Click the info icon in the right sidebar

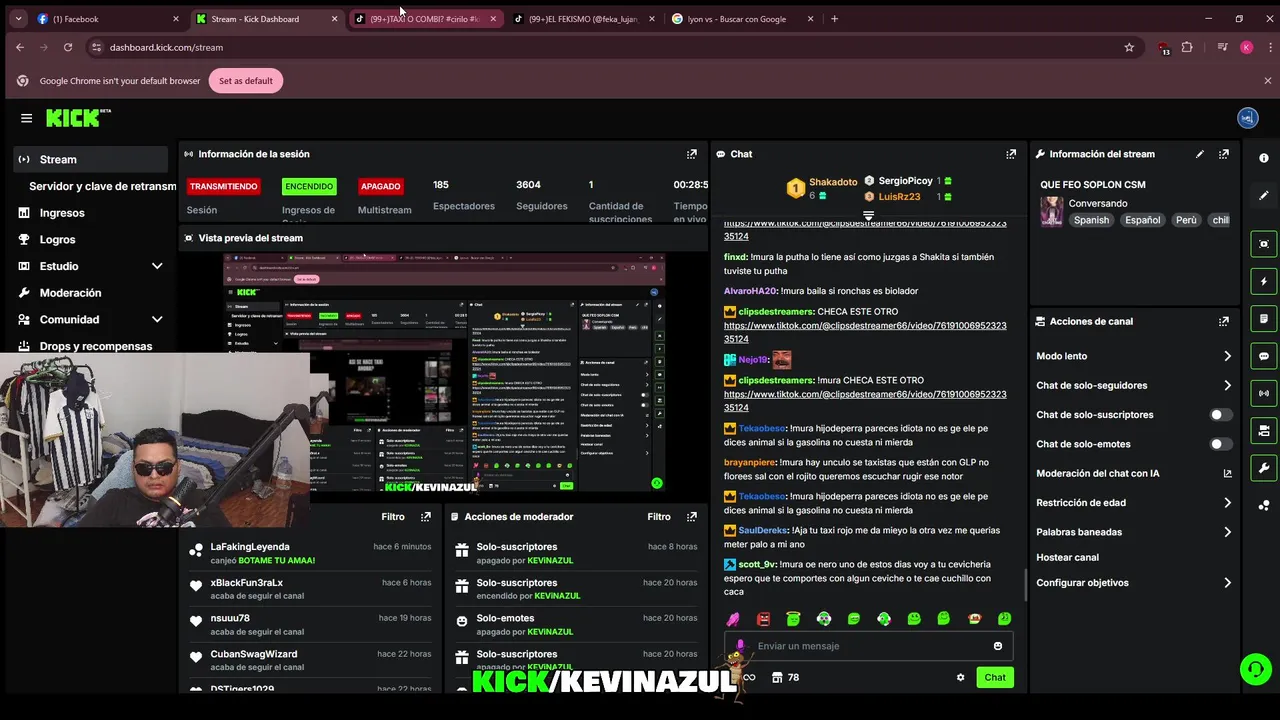[1264, 158]
